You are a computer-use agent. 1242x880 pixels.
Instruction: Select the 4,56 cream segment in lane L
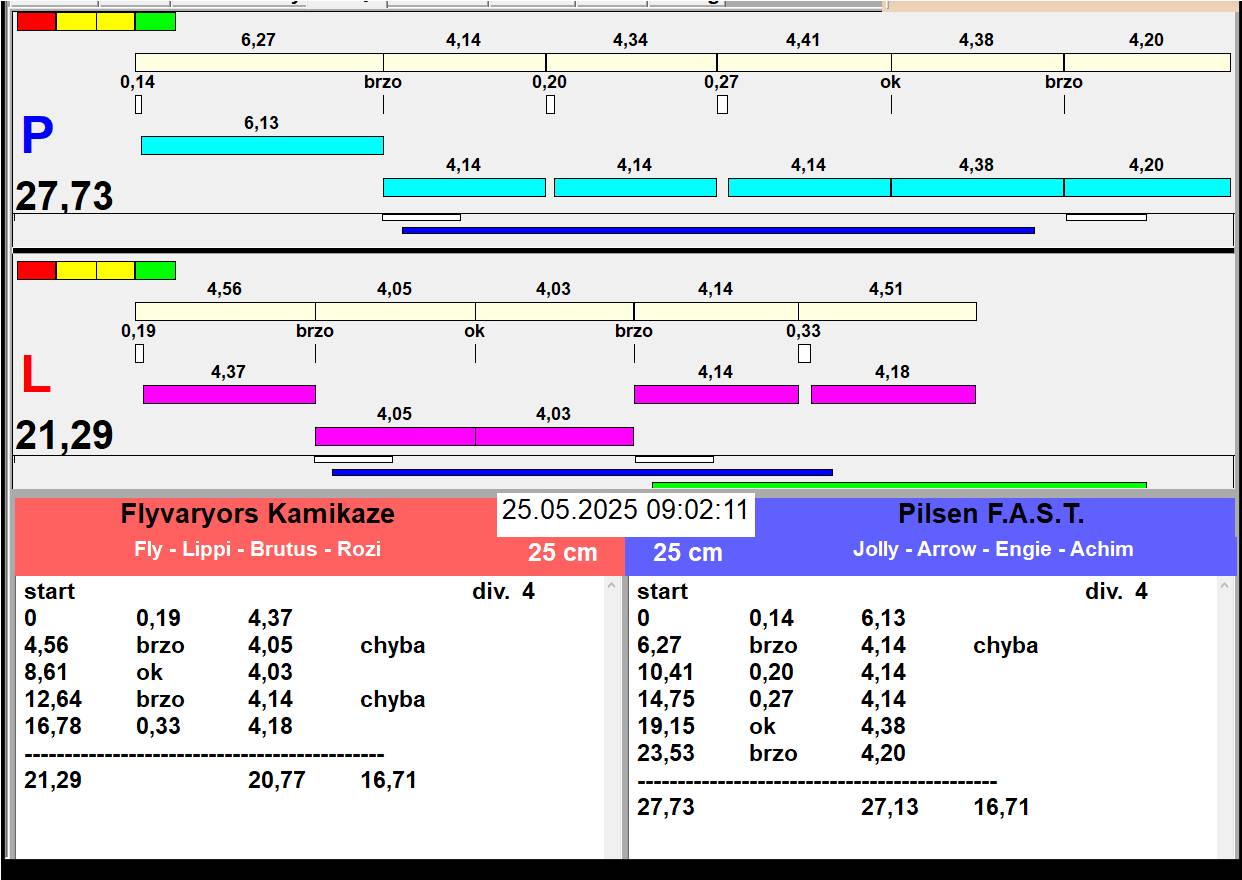(225, 312)
